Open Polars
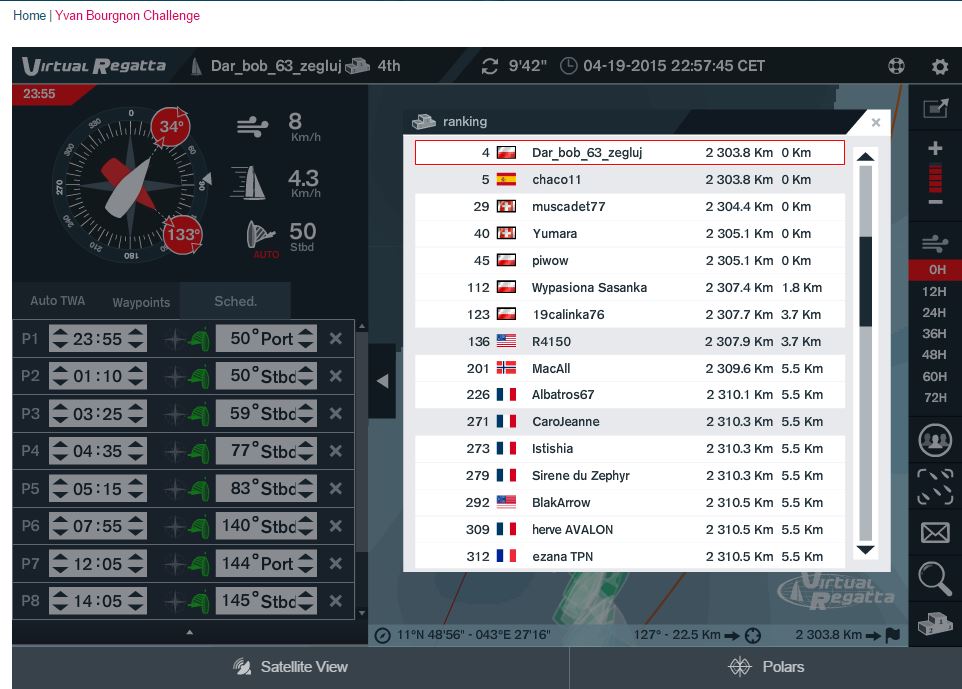This screenshot has height=689, width=962. [766, 667]
